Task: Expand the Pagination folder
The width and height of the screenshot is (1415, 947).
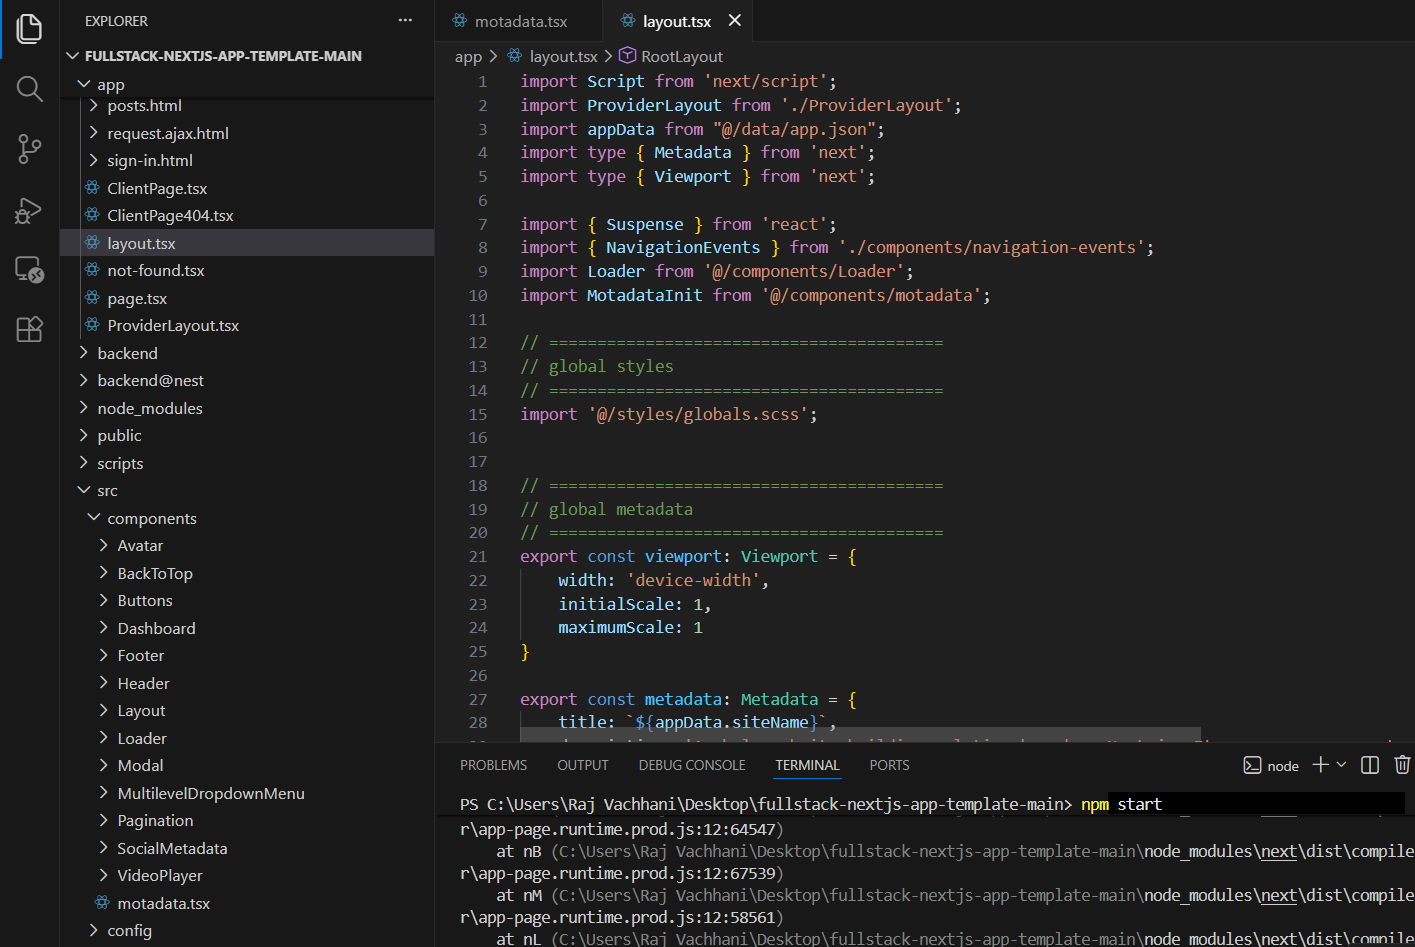Action: (x=104, y=820)
